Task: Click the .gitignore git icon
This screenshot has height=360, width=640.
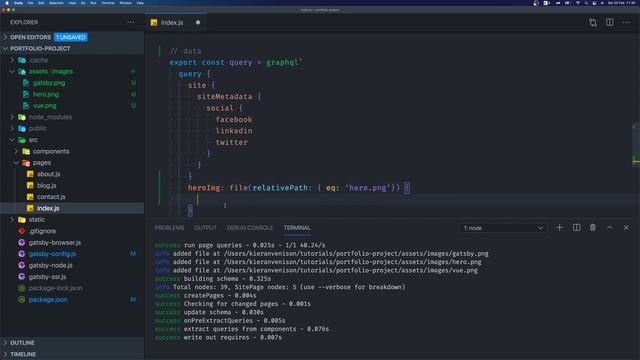Action: click(x=22, y=231)
